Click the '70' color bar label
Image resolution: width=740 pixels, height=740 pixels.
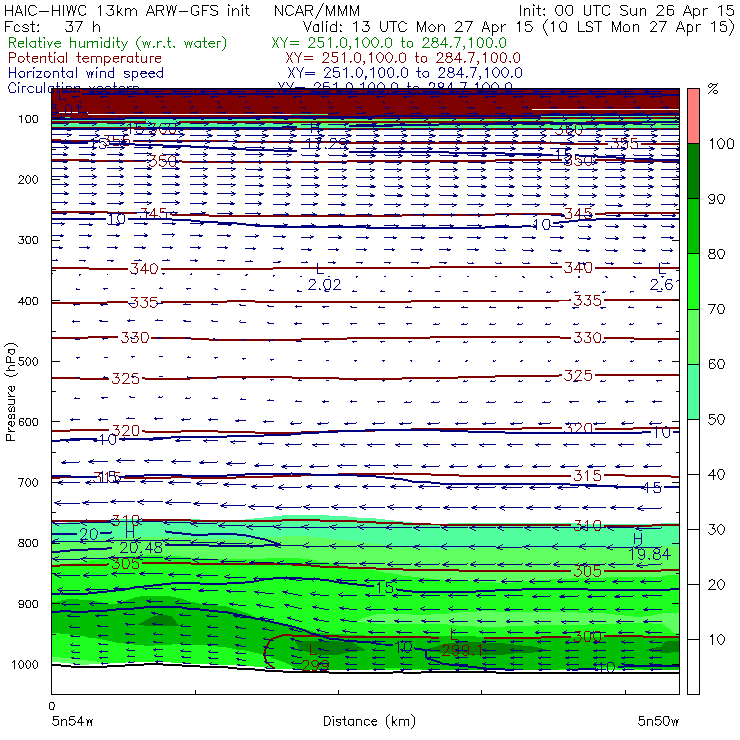click(716, 309)
